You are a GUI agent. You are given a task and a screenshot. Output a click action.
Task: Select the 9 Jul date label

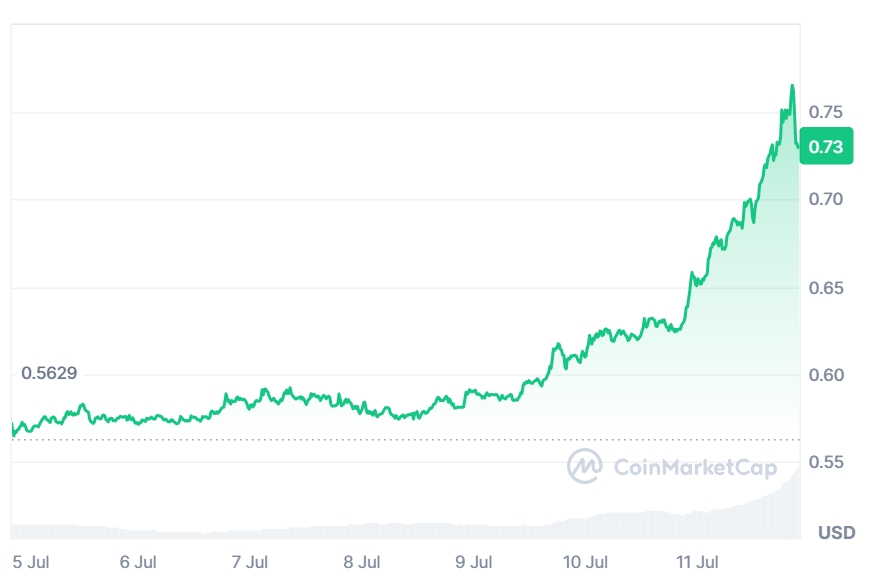474,561
